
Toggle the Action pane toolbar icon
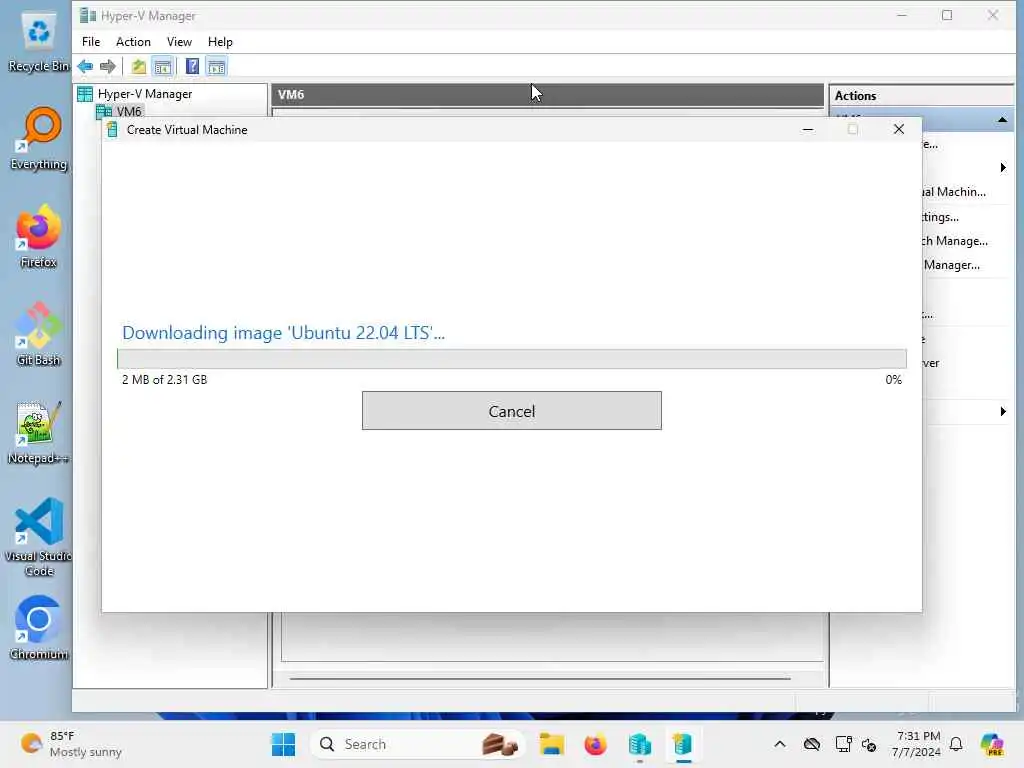(216, 67)
